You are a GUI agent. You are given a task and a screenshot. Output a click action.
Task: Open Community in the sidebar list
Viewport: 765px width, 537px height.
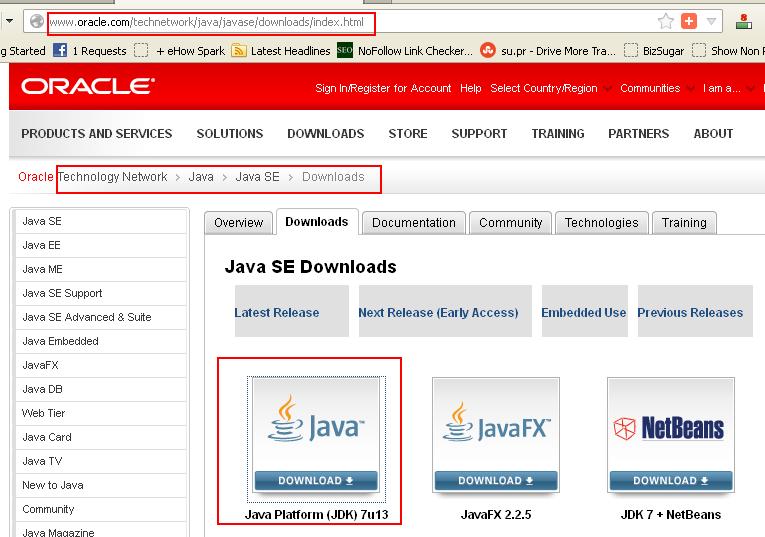pyautogui.click(x=101, y=509)
